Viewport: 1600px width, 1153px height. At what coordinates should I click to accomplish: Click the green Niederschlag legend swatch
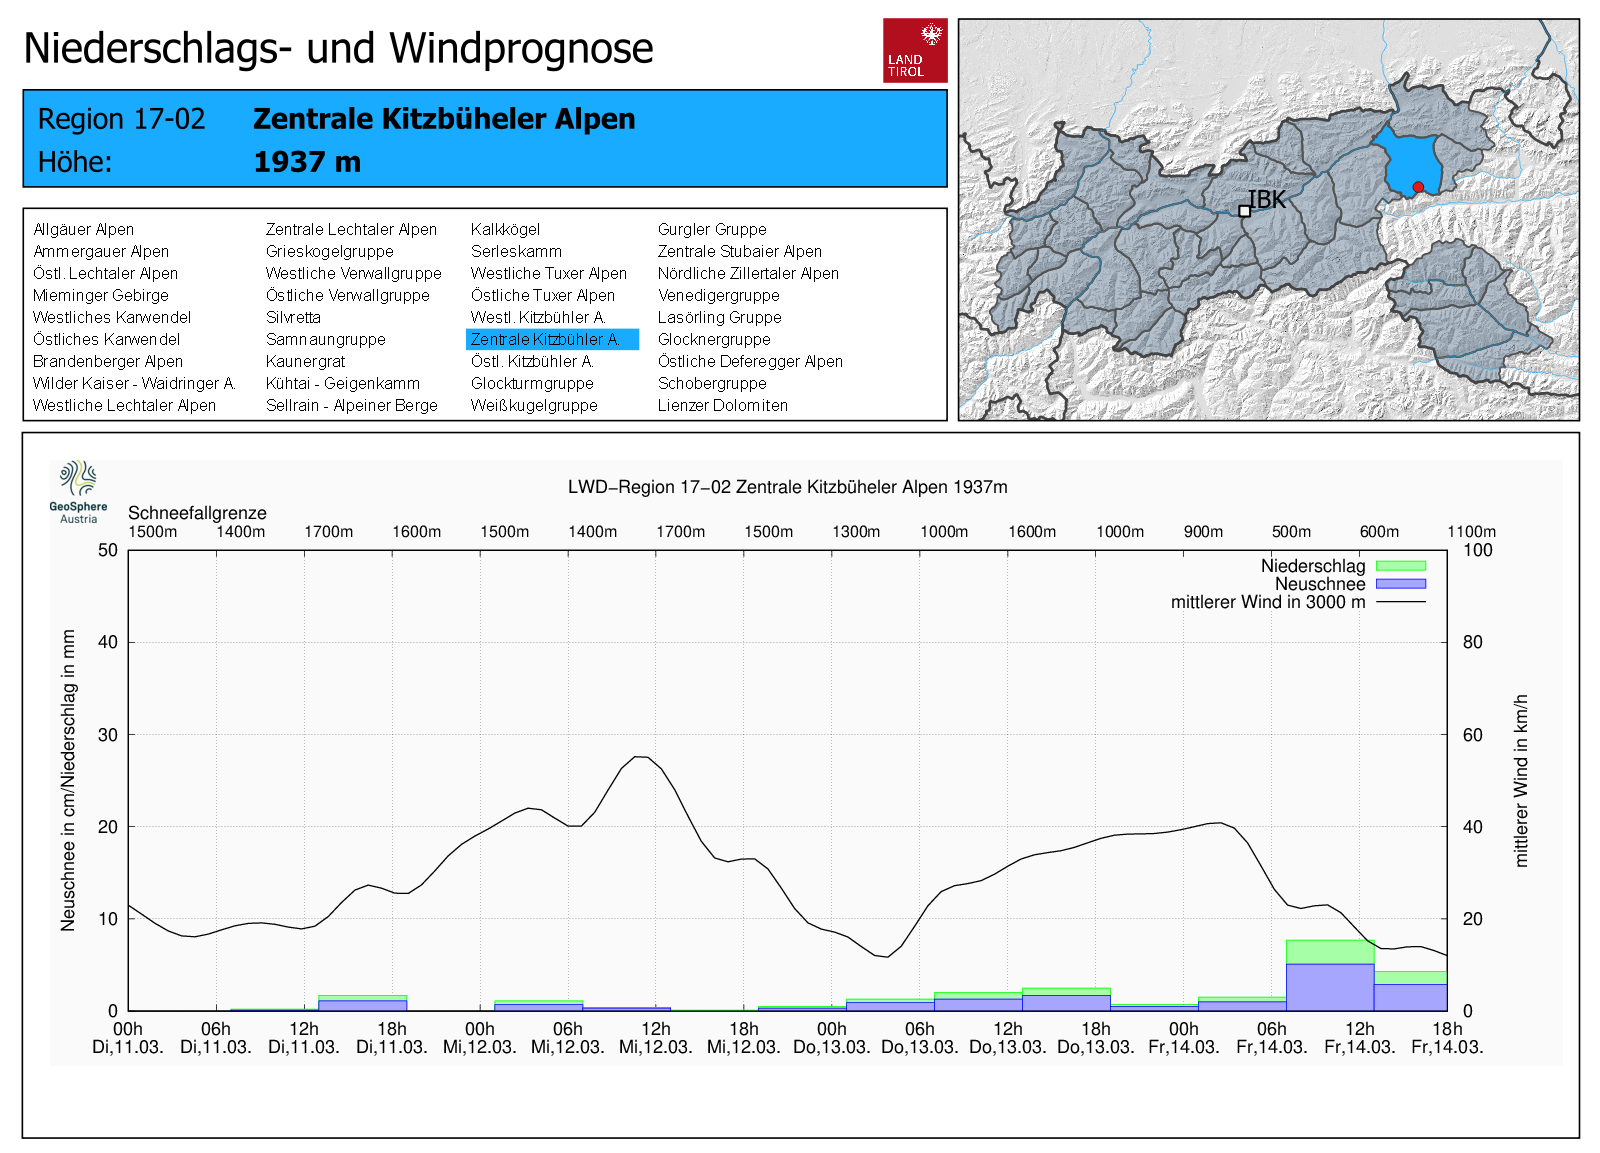(1400, 566)
